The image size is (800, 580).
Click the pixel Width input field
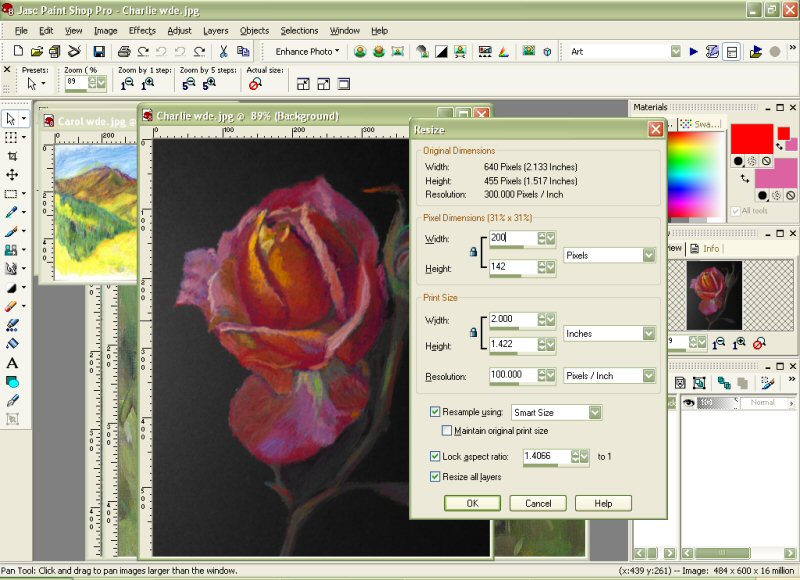tap(513, 238)
